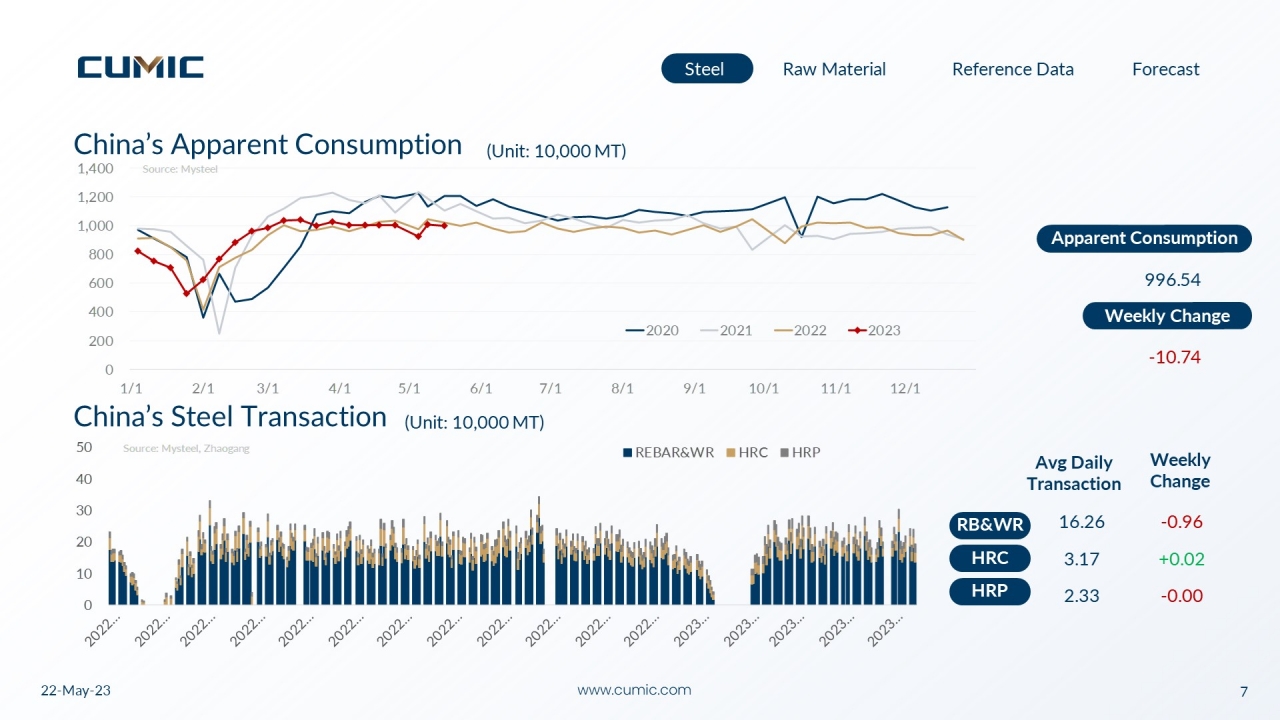
Task: Open the www.cumic.com link
Action: pyautogui.click(x=634, y=690)
